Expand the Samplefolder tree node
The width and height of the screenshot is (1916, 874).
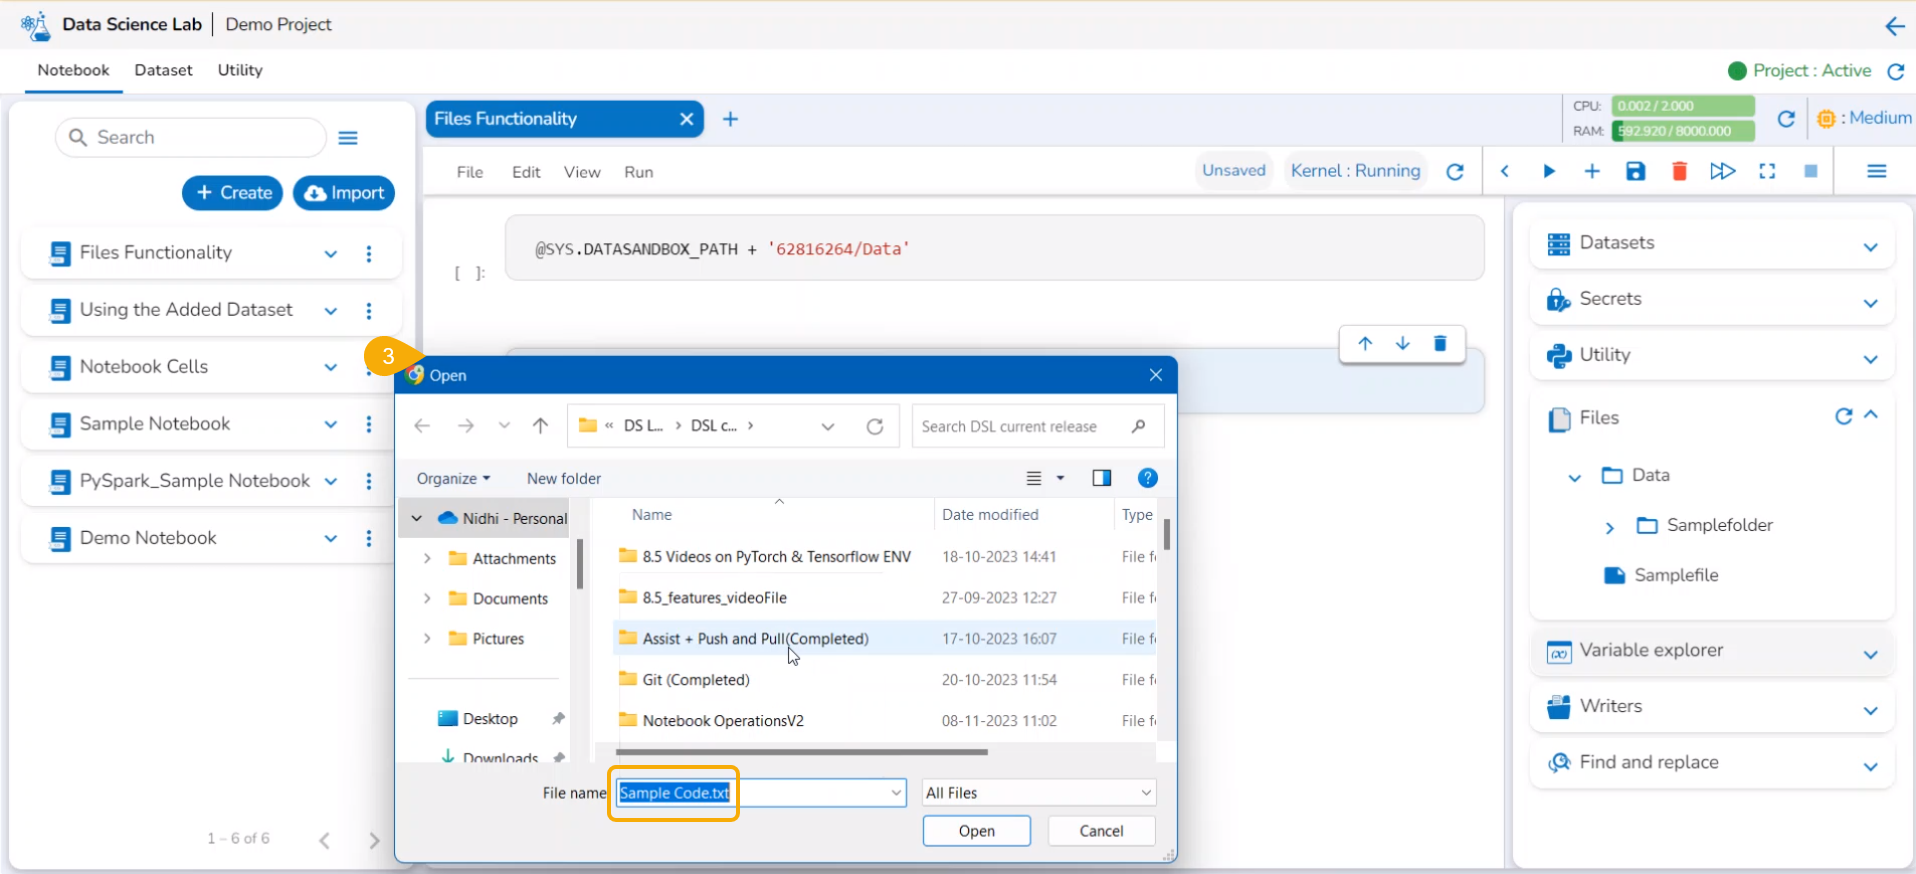tap(1609, 527)
